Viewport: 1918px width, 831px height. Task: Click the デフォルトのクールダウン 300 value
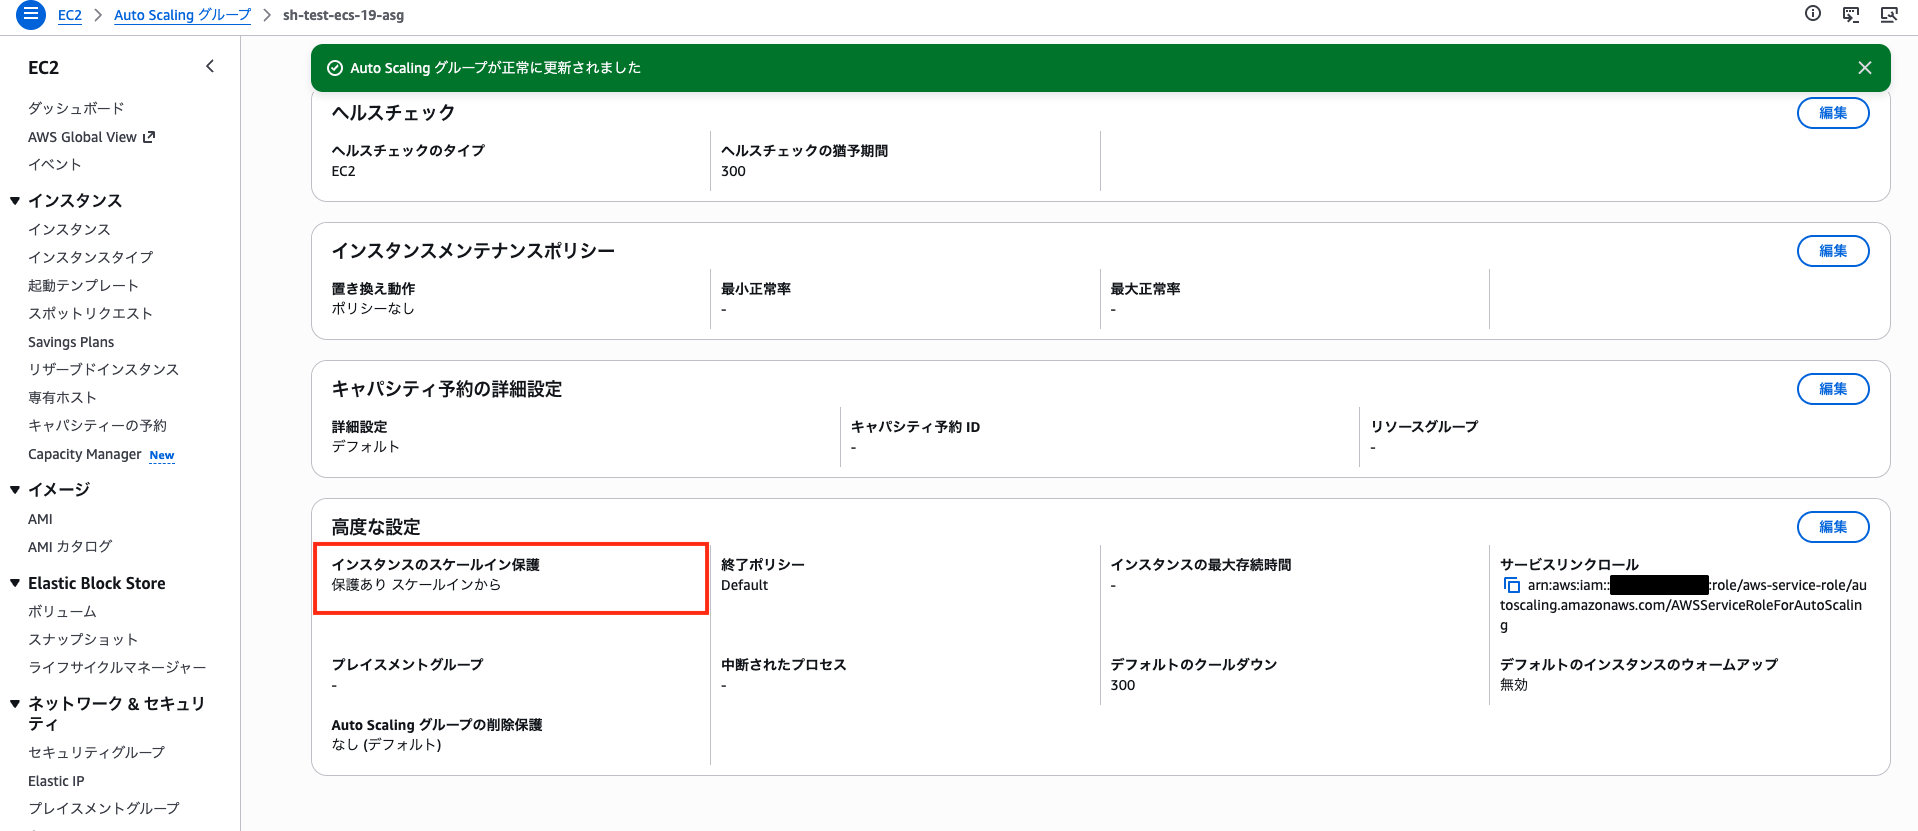click(x=1123, y=685)
